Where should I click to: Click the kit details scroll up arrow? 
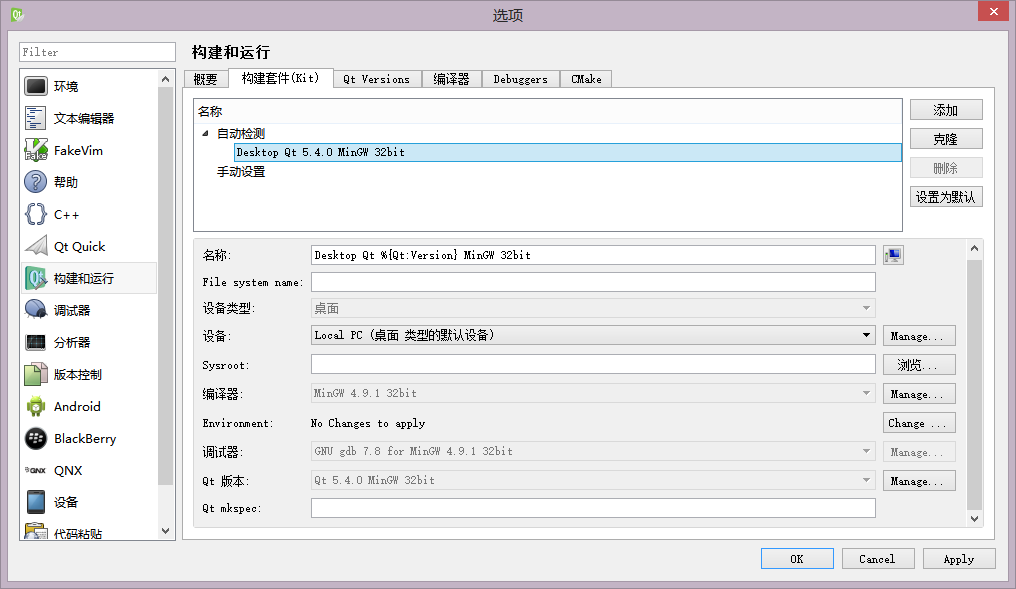point(975,248)
